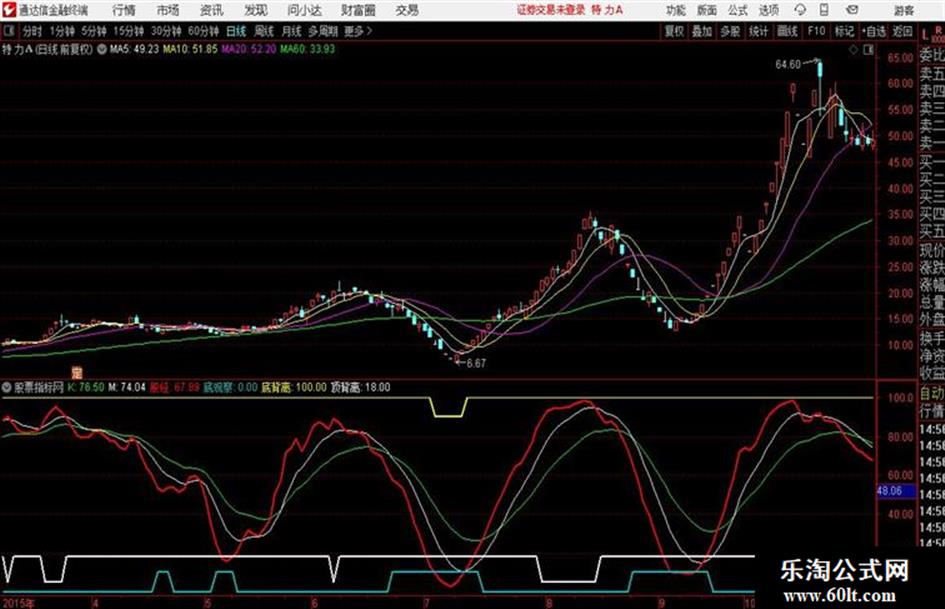Click the 顶背离: 18.00 value
The height and width of the screenshot is (609, 945).
(x=360, y=388)
